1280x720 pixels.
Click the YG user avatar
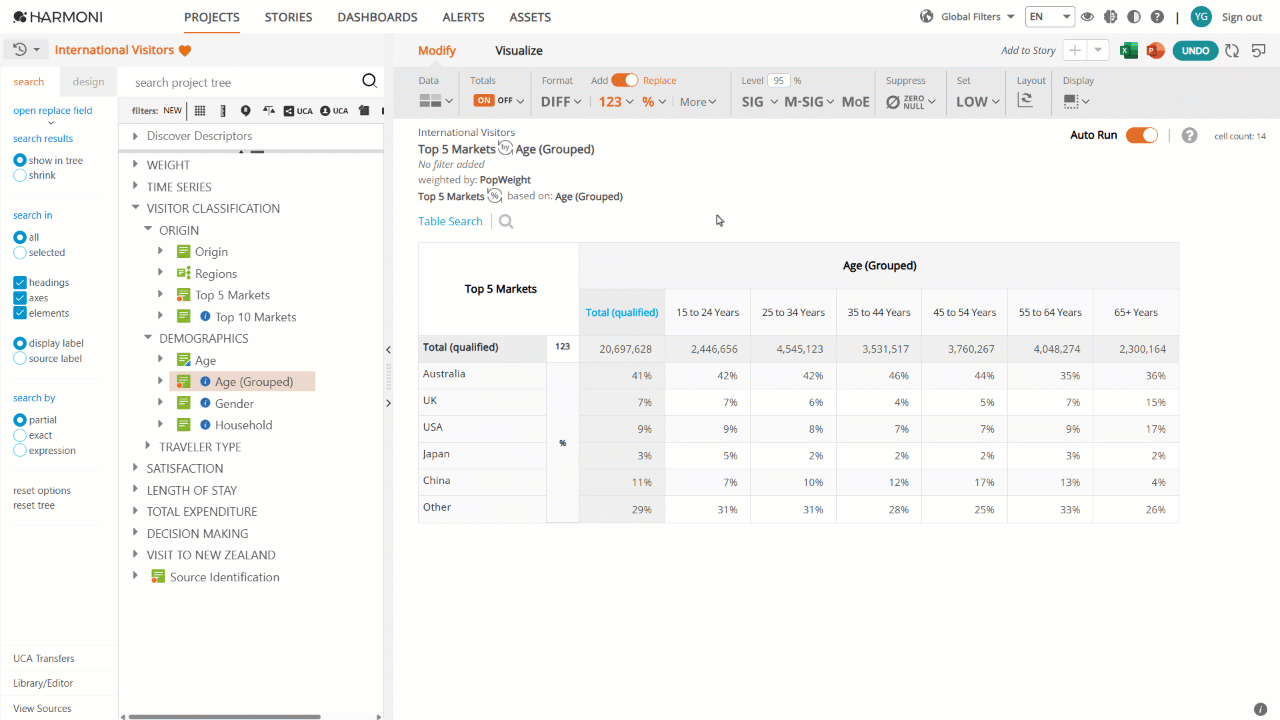1201,17
